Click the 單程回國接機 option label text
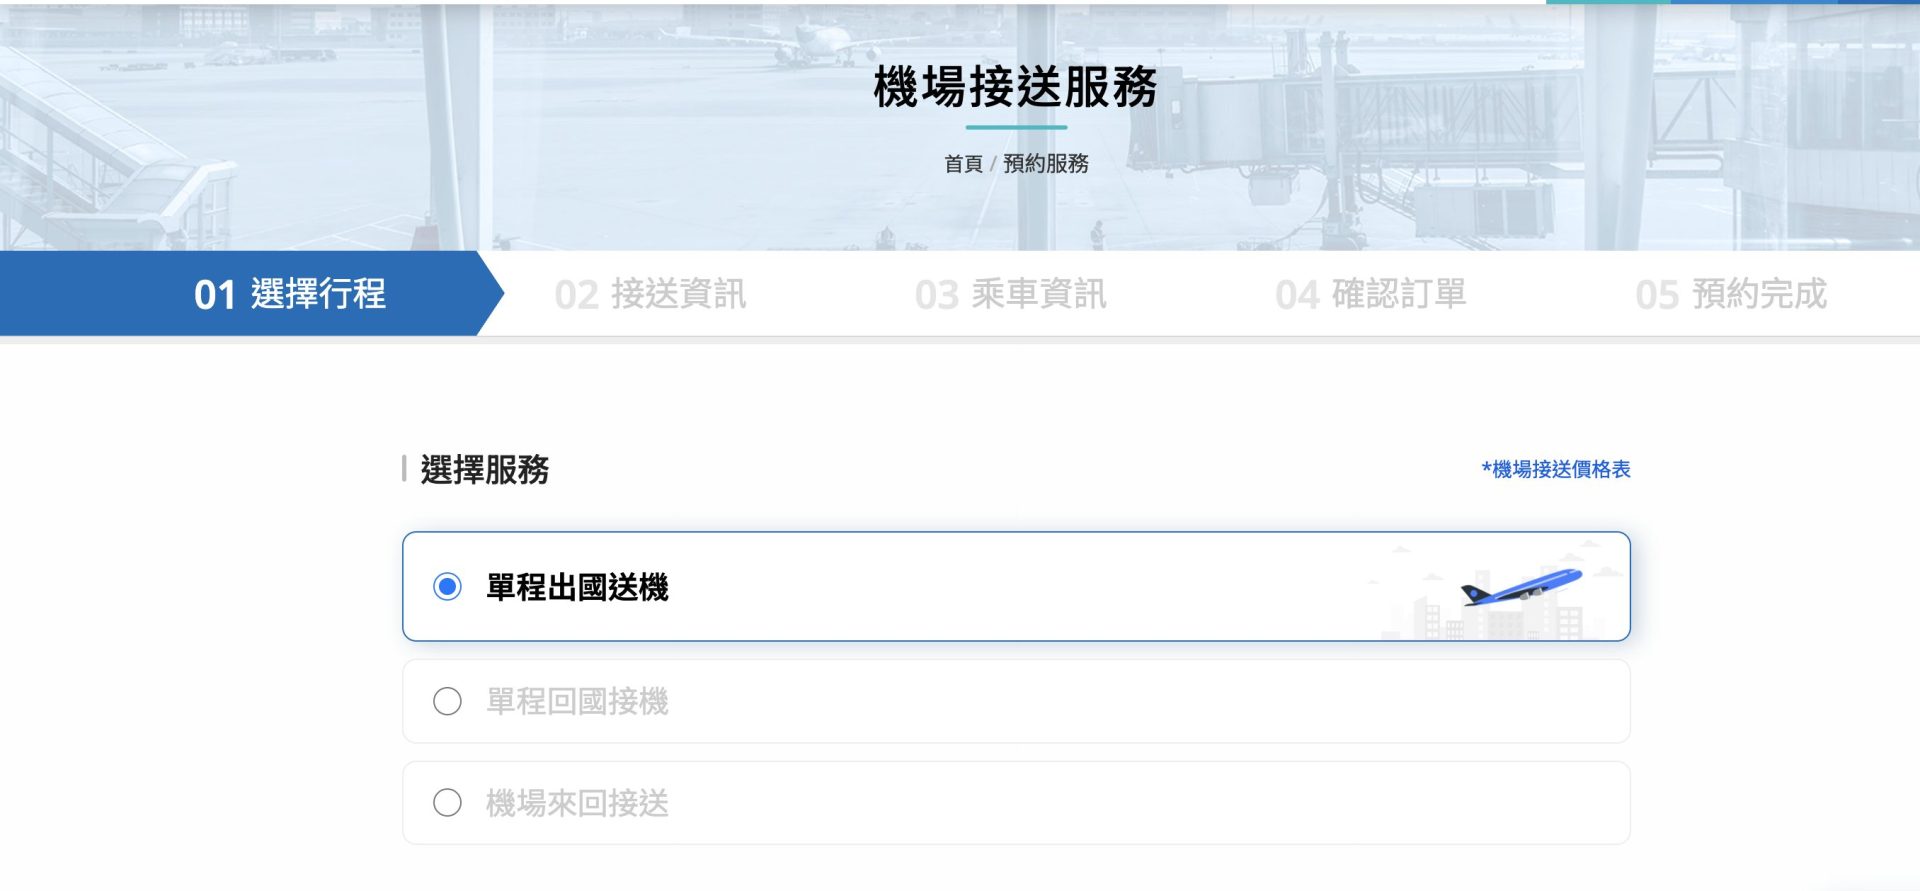Image resolution: width=1920 pixels, height=891 pixels. click(577, 701)
